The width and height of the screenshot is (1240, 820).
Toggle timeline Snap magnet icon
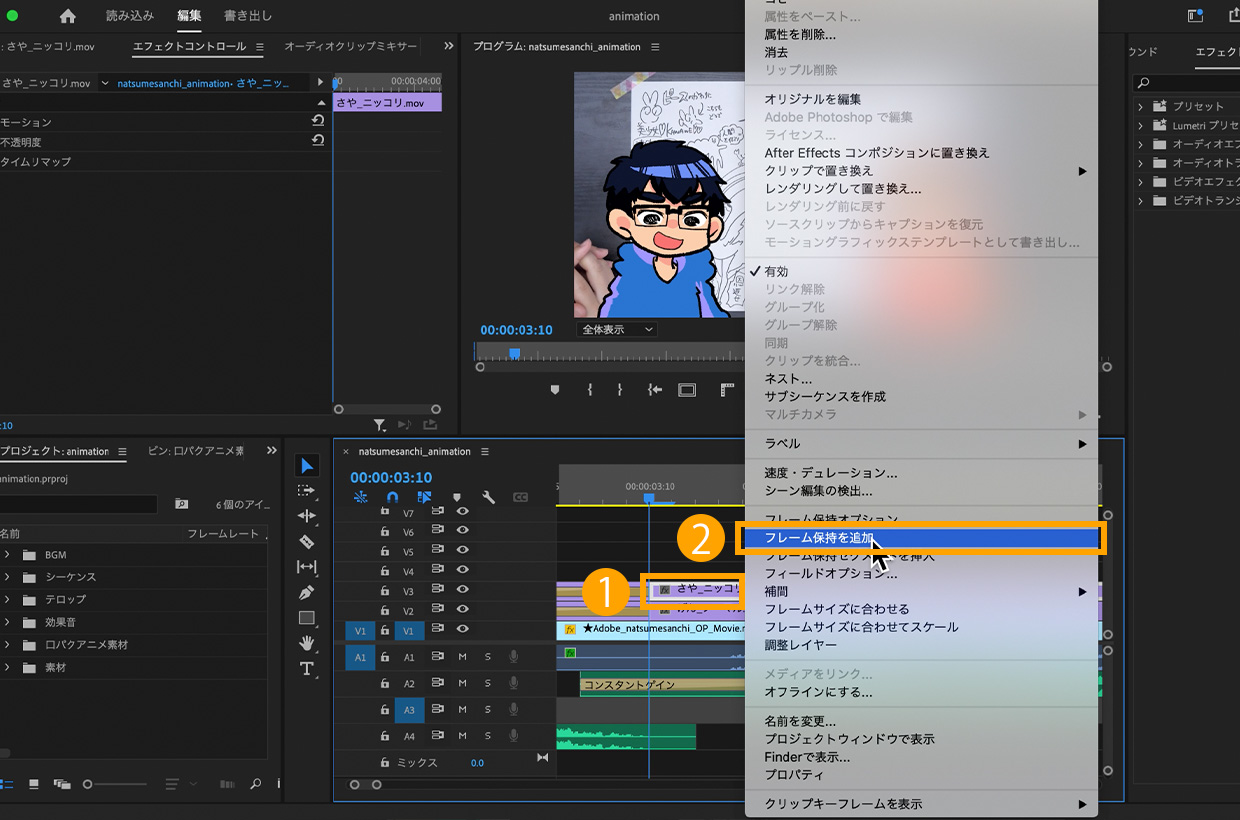(x=392, y=497)
